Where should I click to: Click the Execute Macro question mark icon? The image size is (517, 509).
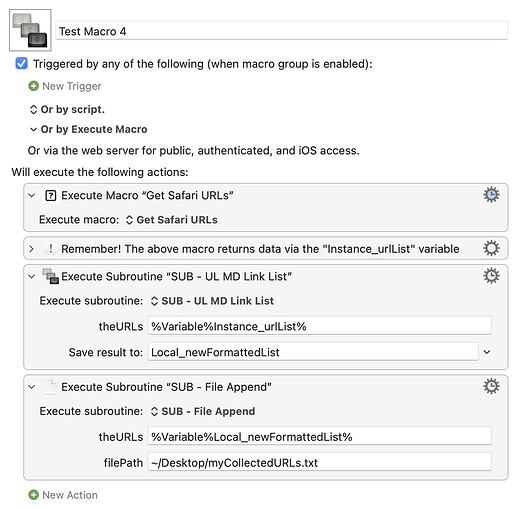[50, 195]
